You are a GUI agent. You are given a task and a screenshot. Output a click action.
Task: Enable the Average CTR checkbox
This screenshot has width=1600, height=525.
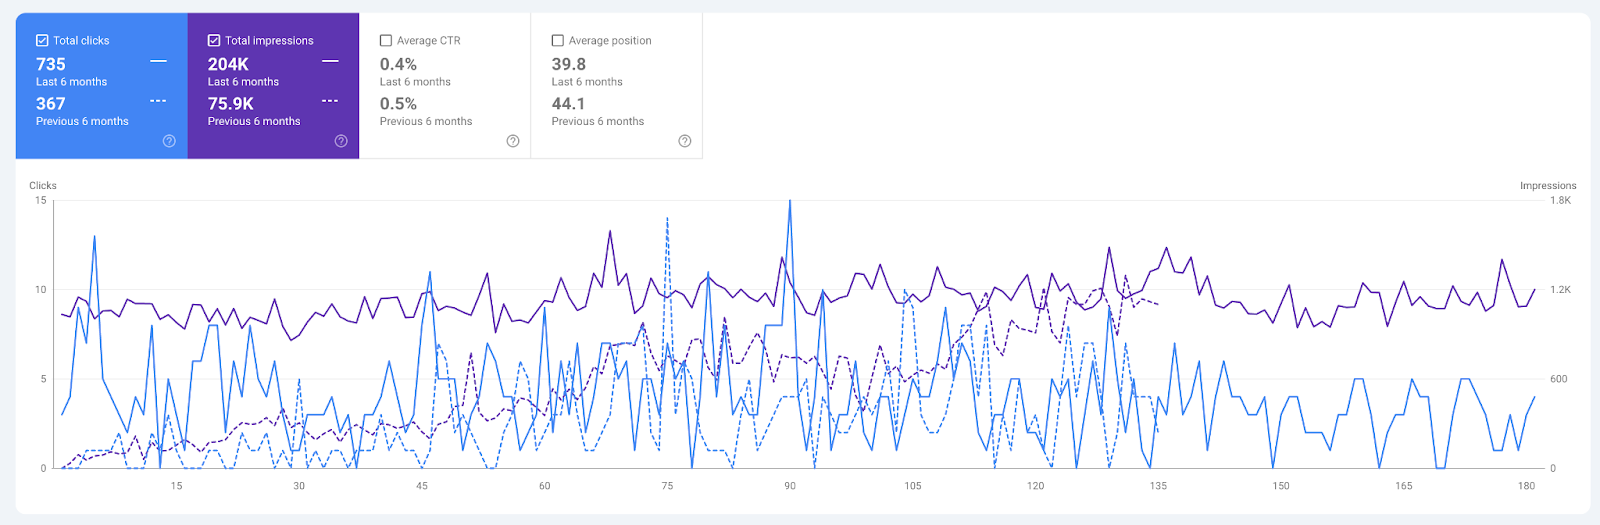386,41
